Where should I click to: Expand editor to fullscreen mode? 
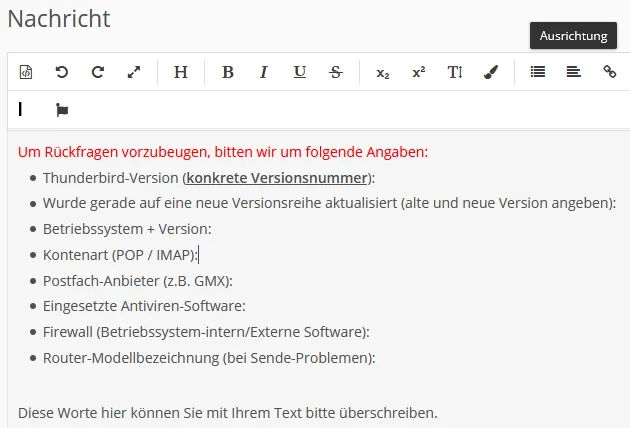click(133, 72)
